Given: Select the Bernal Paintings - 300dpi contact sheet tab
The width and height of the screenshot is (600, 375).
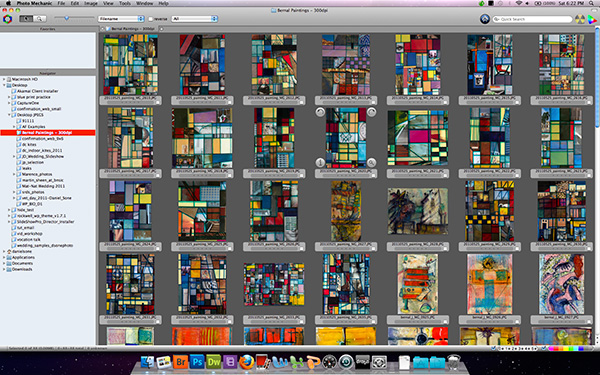Looking at the screenshot, I should pos(130,29).
